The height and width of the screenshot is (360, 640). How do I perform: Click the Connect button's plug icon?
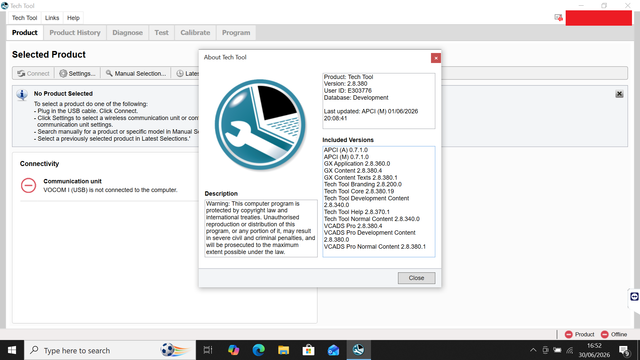coord(21,73)
